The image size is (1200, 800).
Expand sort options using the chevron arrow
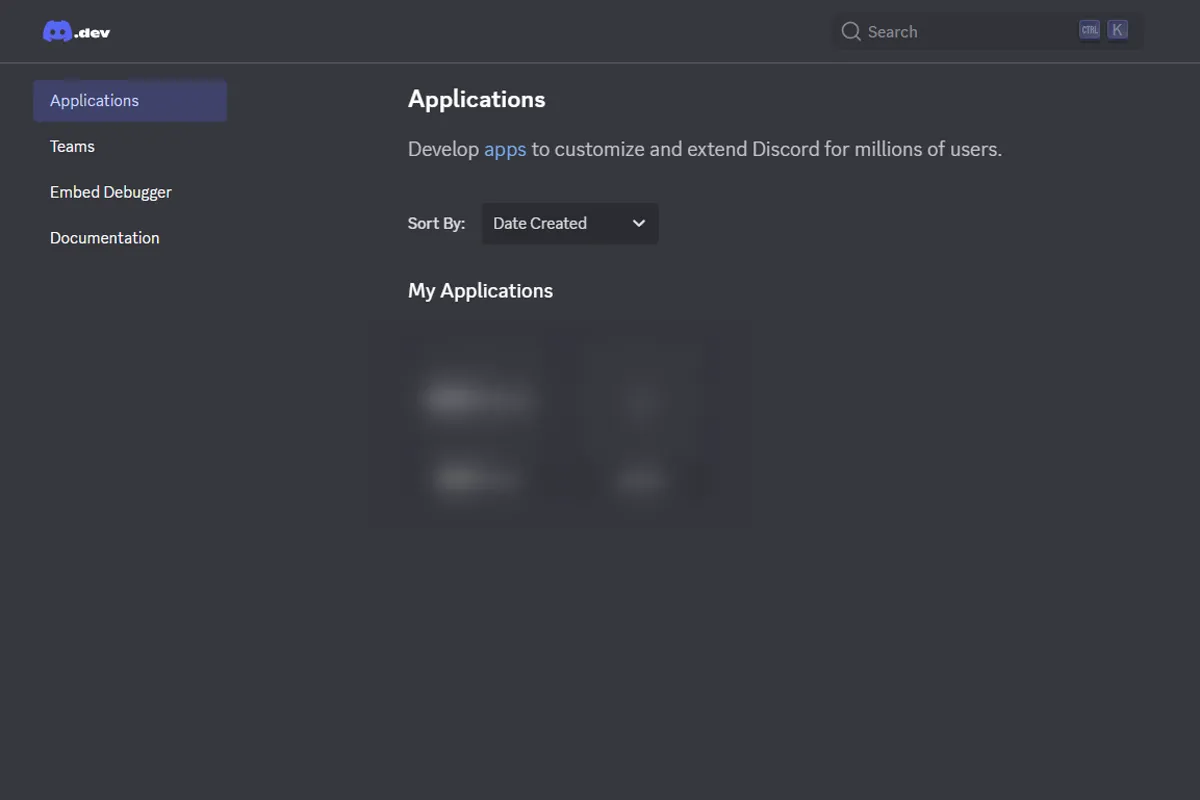(639, 223)
